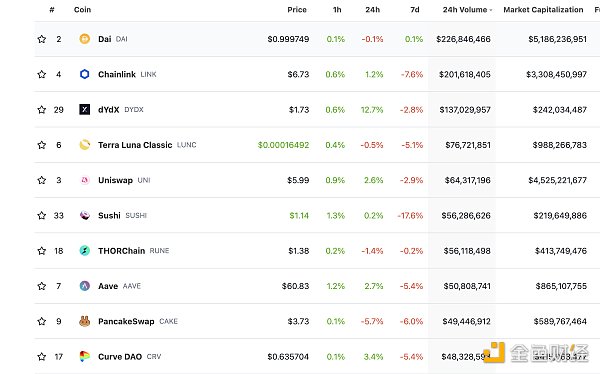Click the green price $0.00016492
The width and height of the screenshot is (600, 374).
(x=283, y=145)
